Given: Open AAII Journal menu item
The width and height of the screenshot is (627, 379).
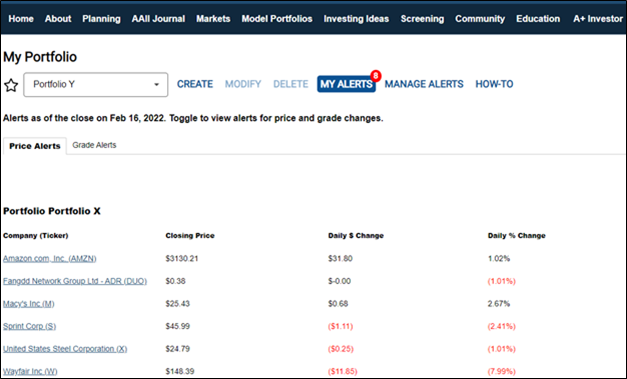Looking at the screenshot, I should coord(158,19).
